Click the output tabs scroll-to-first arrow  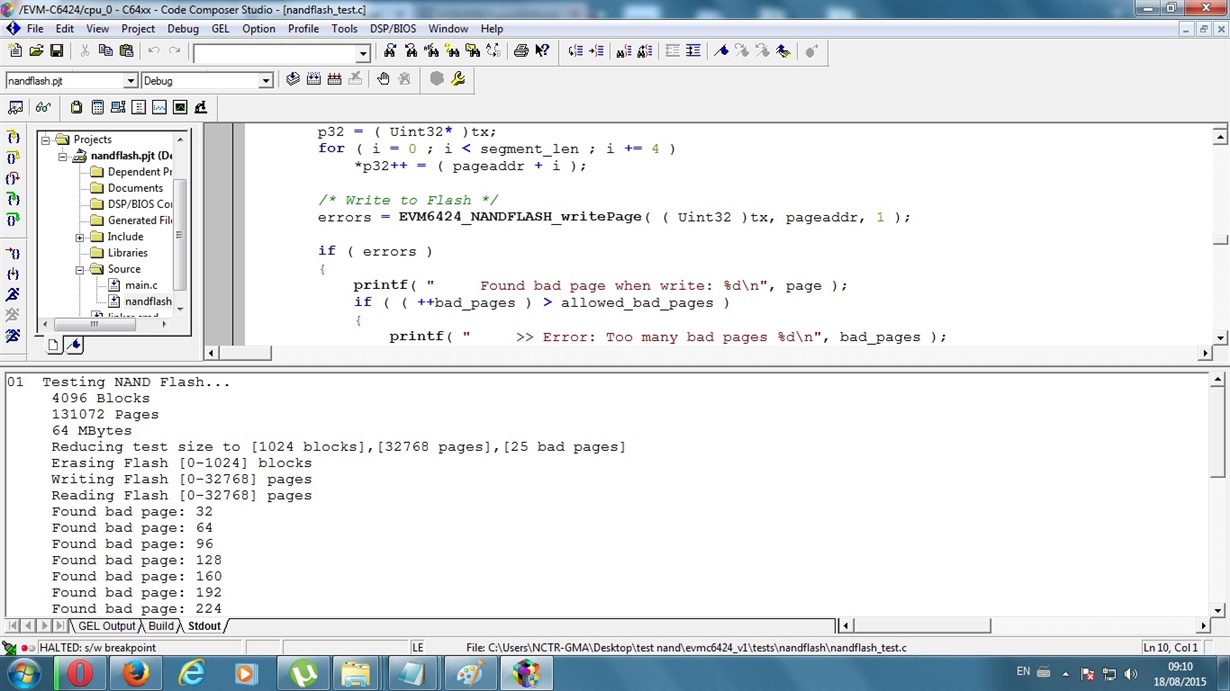(x=13, y=626)
